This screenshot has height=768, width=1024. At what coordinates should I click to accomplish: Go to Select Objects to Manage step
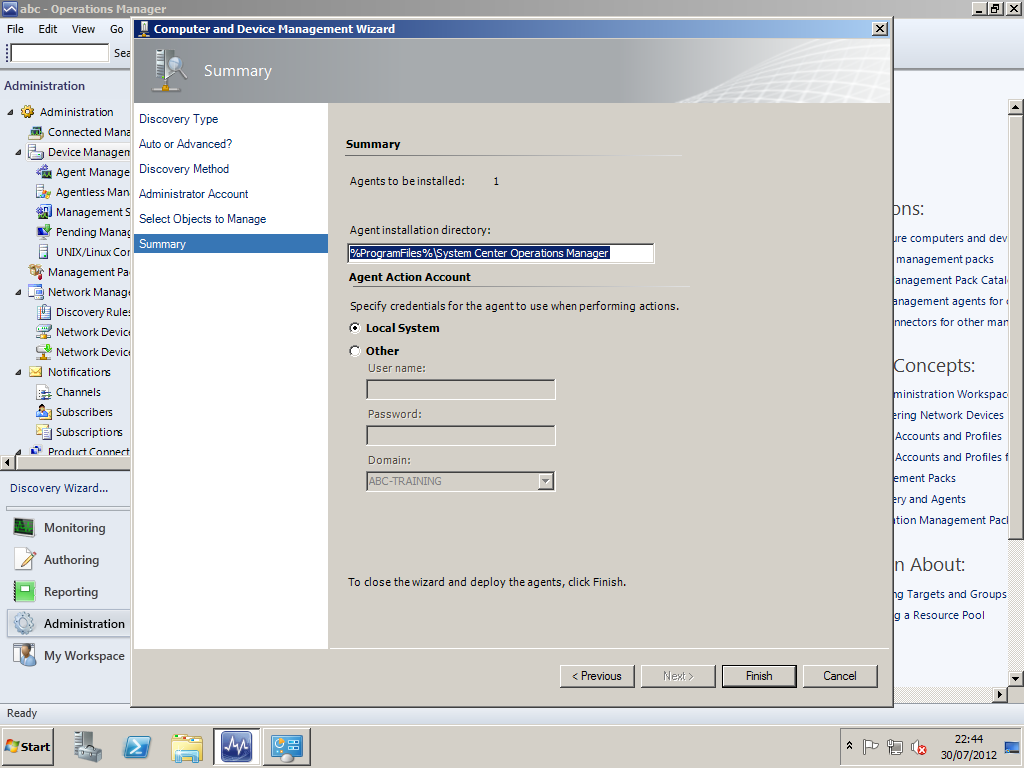click(x=202, y=219)
